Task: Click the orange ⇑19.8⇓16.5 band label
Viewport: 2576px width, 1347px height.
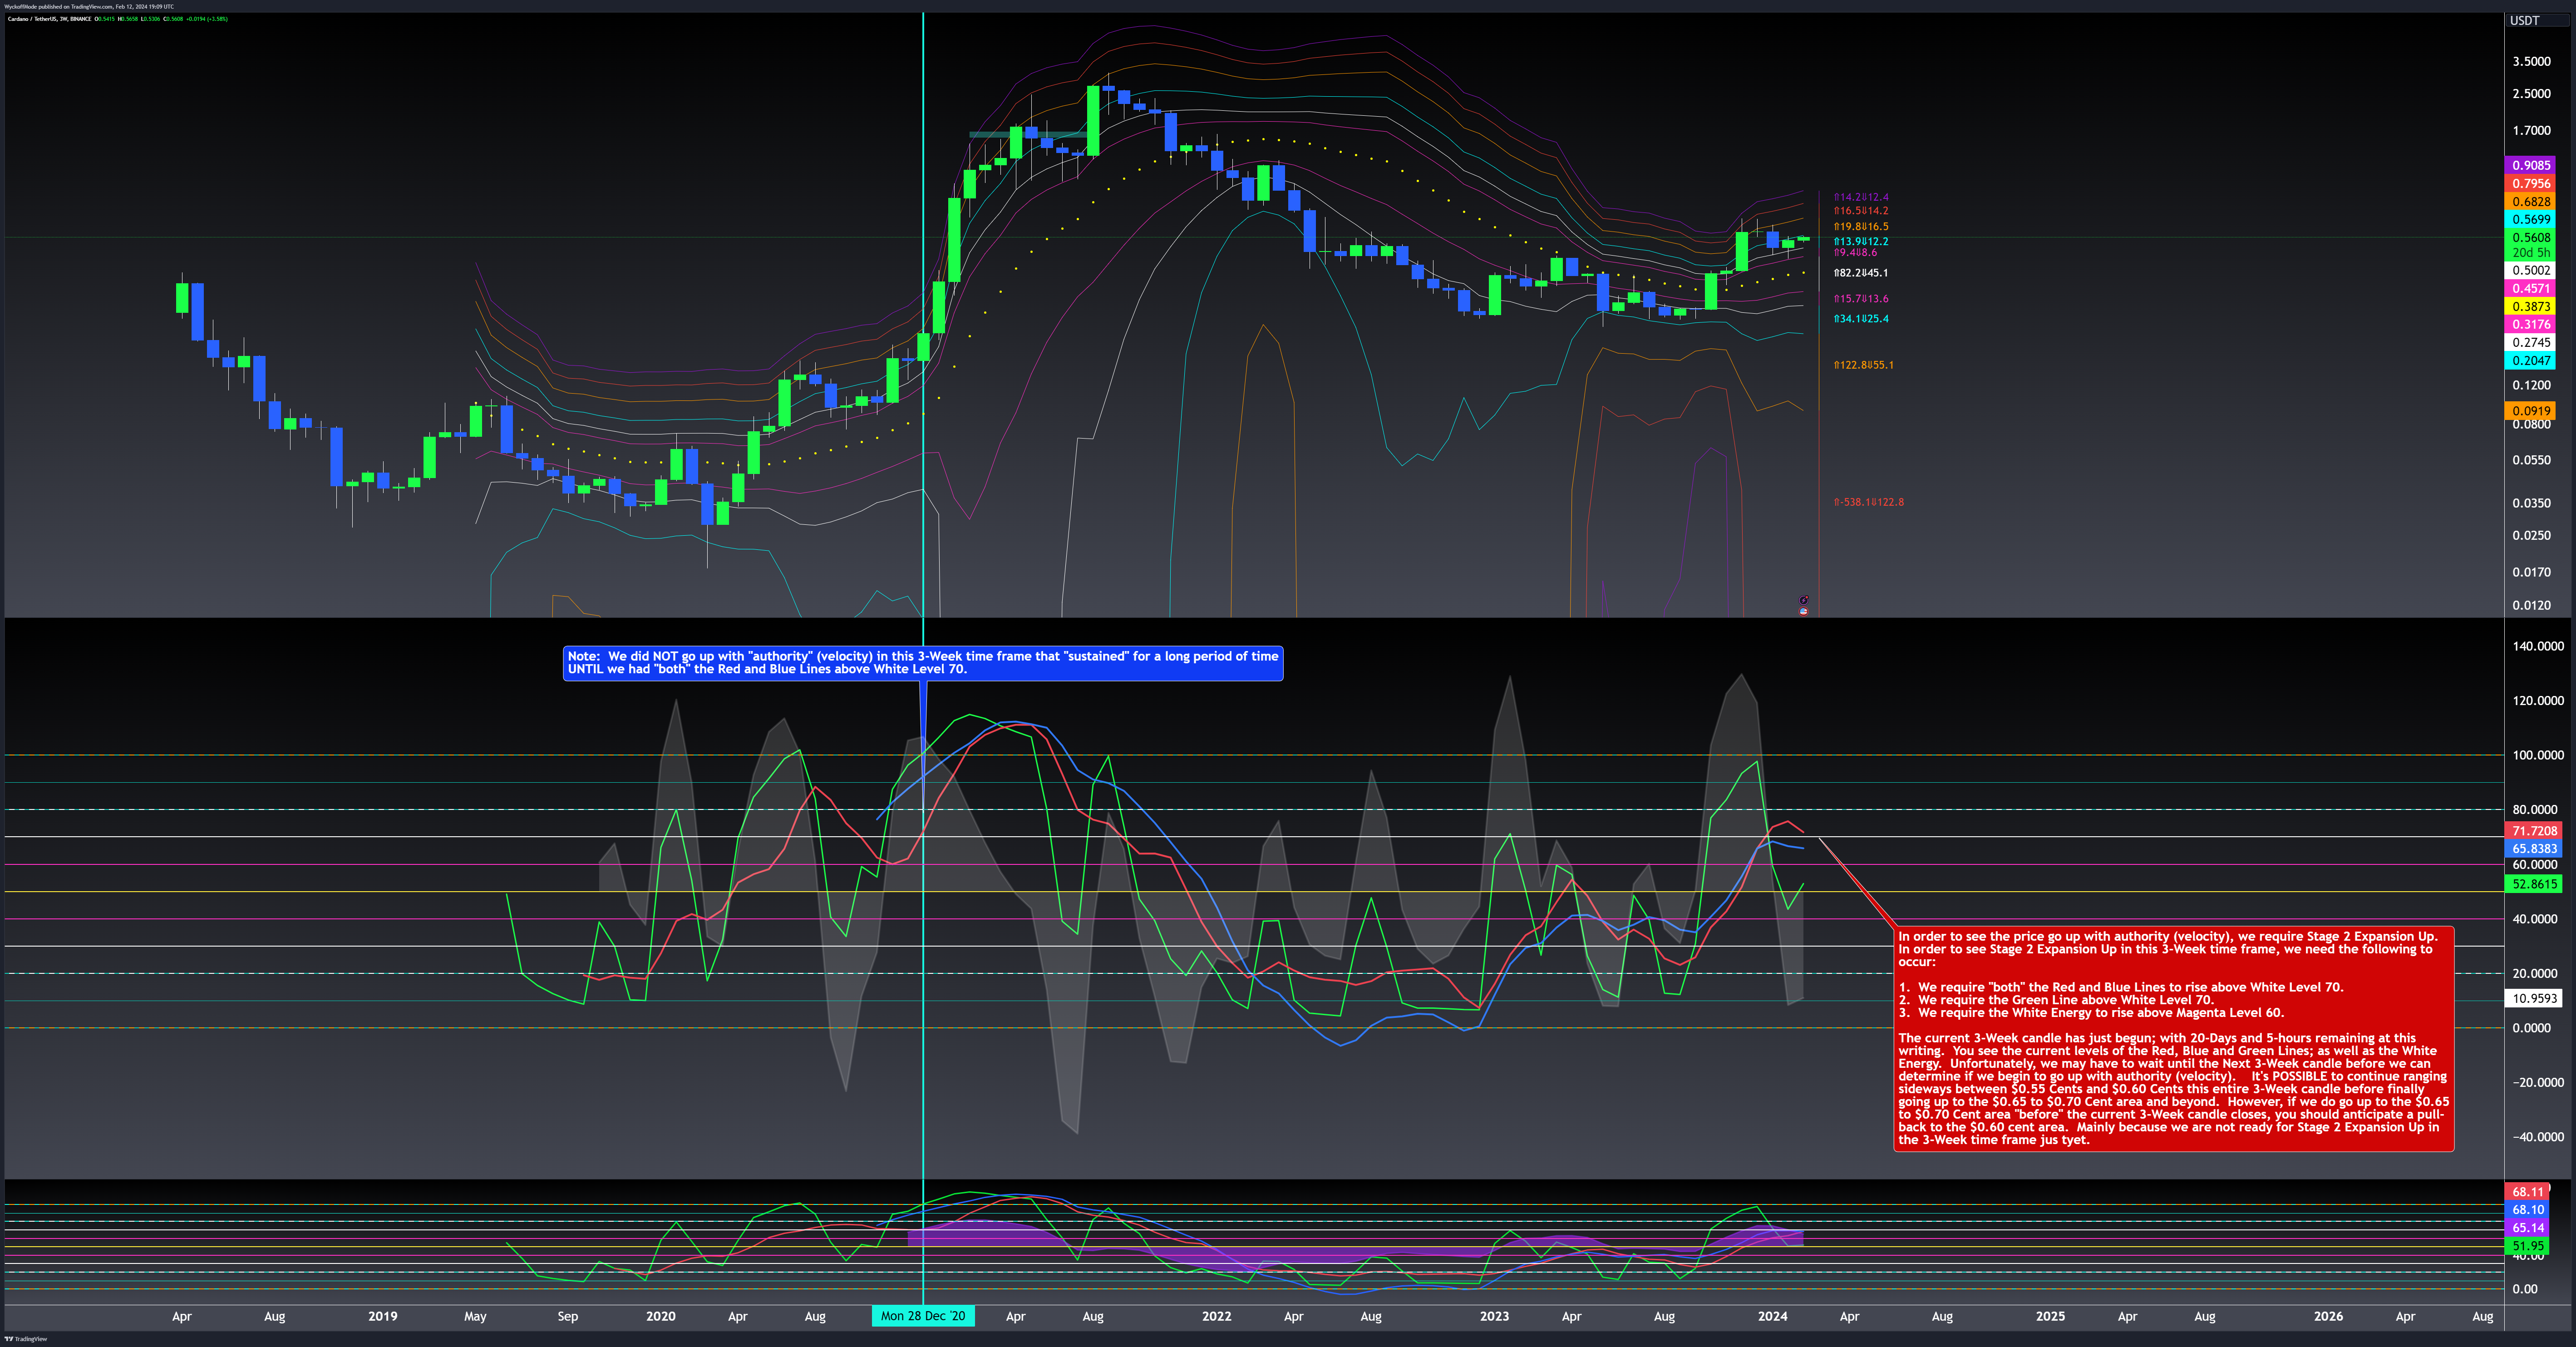Action: (x=1861, y=227)
